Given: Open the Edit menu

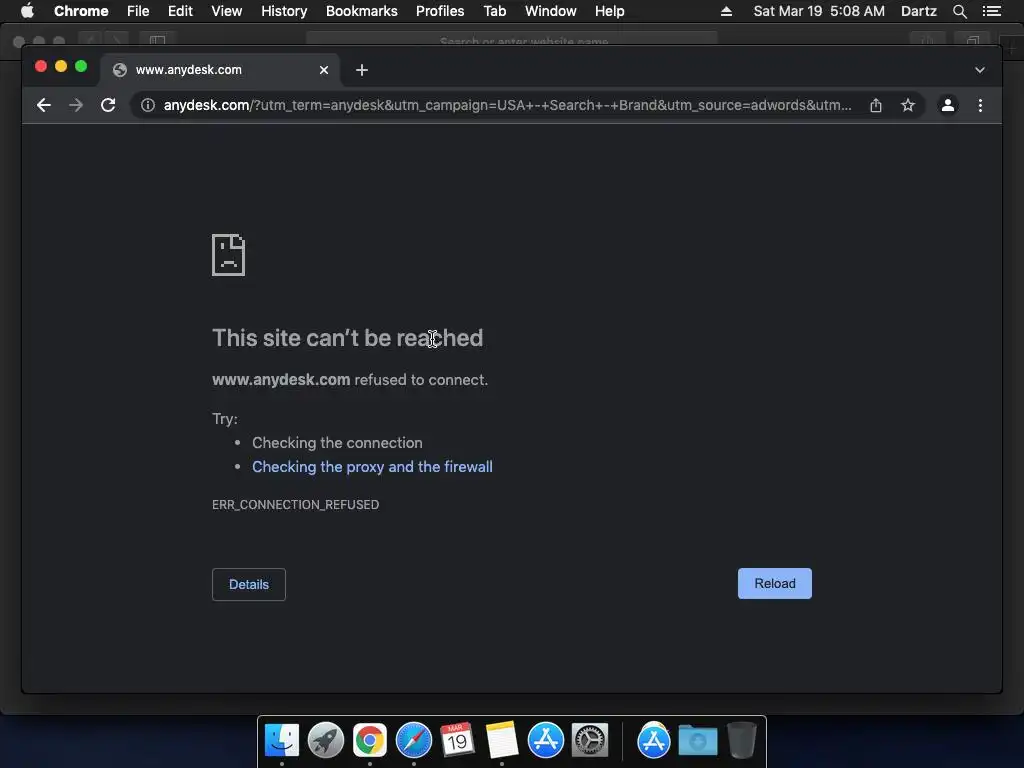Looking at the screenshot, I should click(180, 11).
